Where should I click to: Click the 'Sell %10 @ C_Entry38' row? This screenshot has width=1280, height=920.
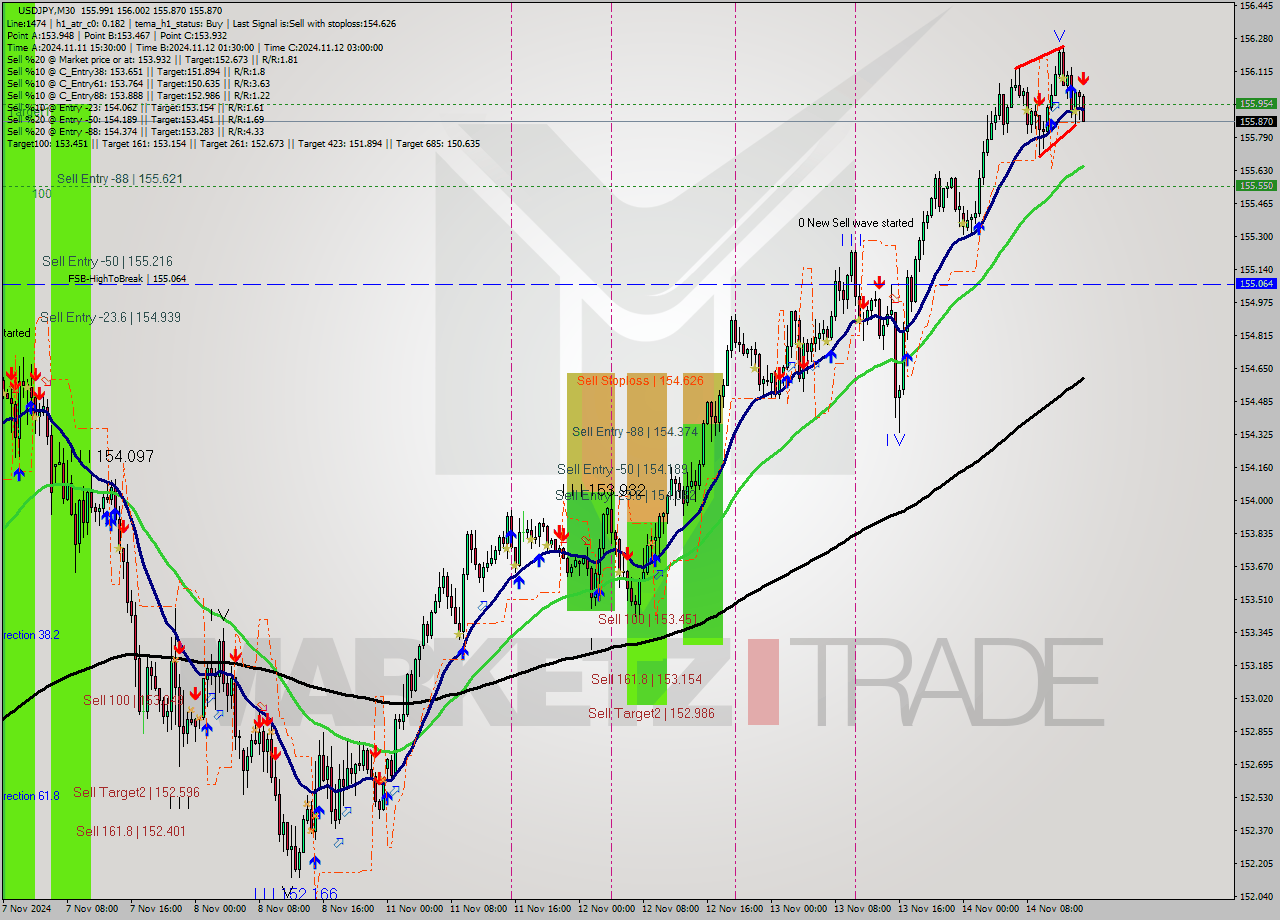pos(136,71)
